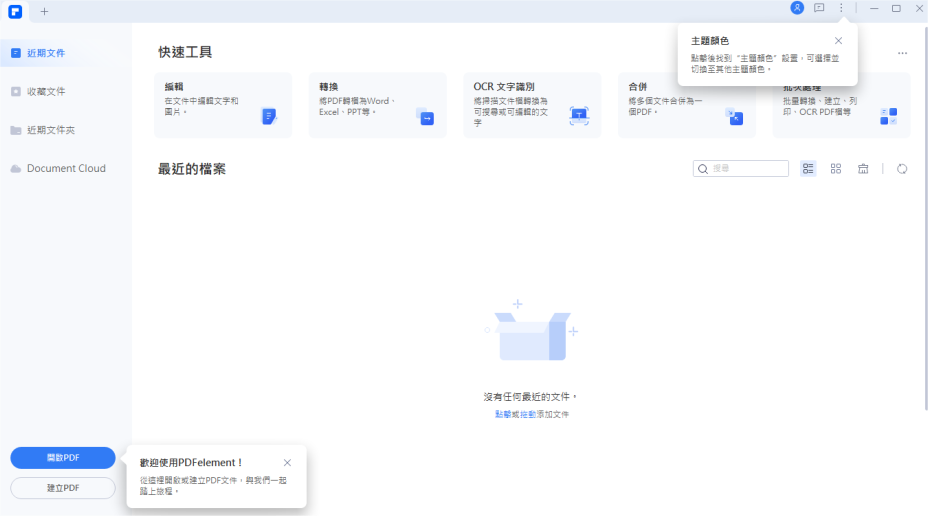Open the user account profile icon
928x516 pixels.
pyautogui.click(x=797, y=8)
